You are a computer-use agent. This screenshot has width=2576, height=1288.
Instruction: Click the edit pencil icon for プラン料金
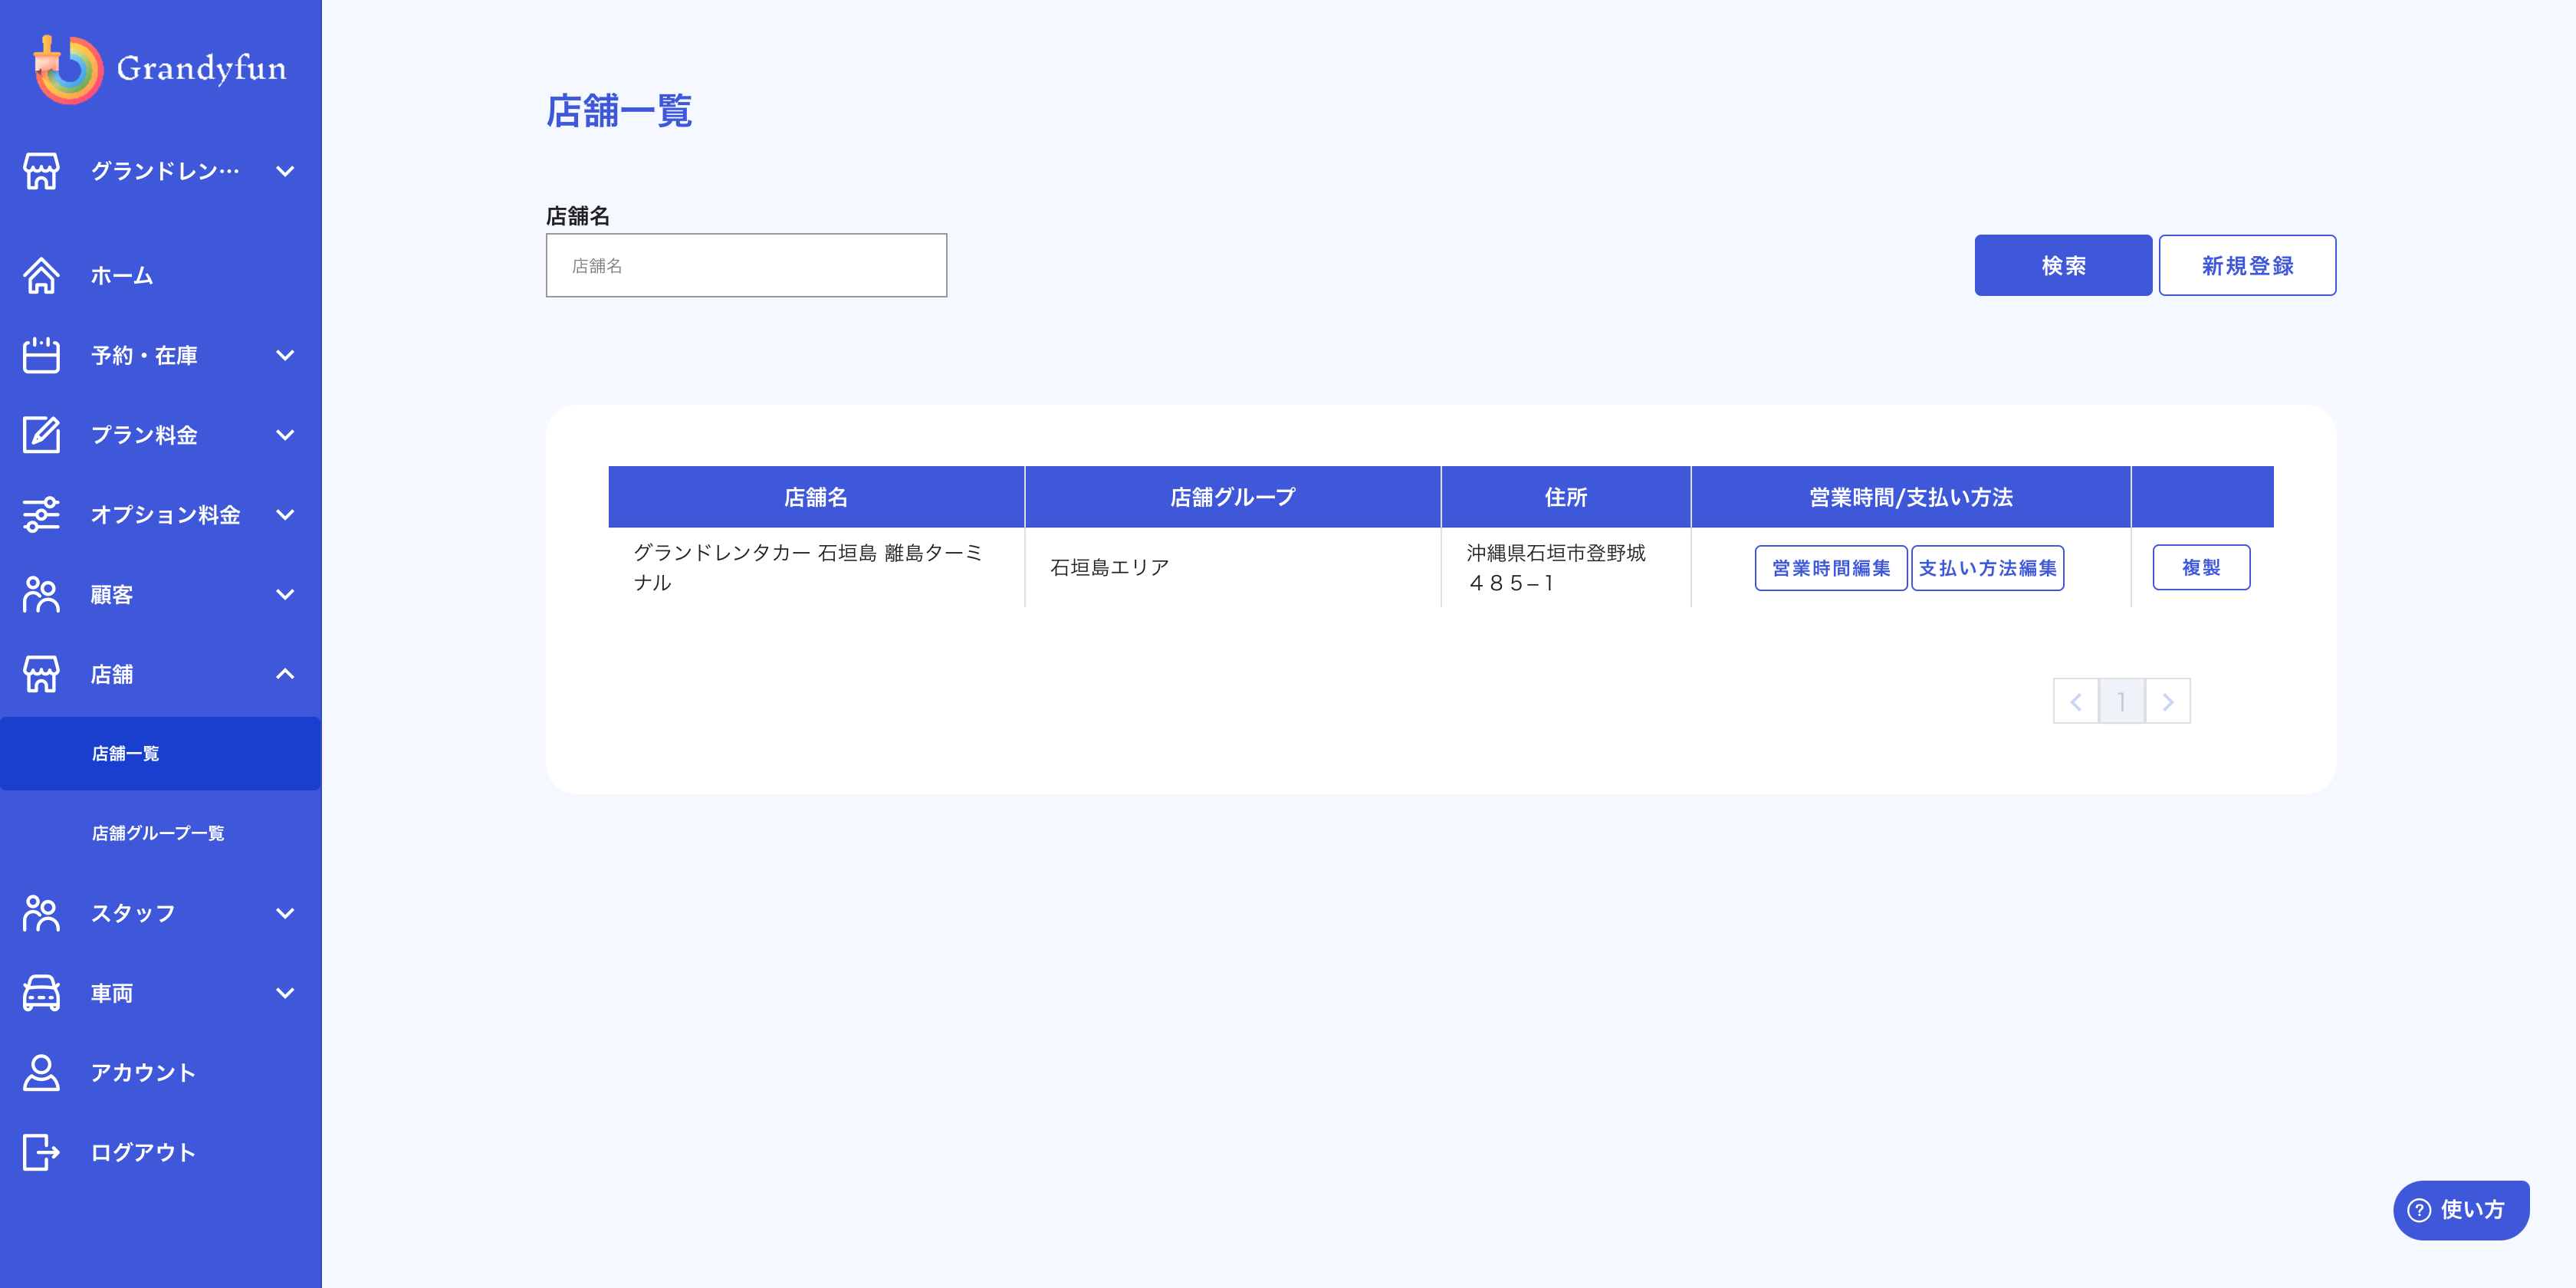tap(41, 435)
